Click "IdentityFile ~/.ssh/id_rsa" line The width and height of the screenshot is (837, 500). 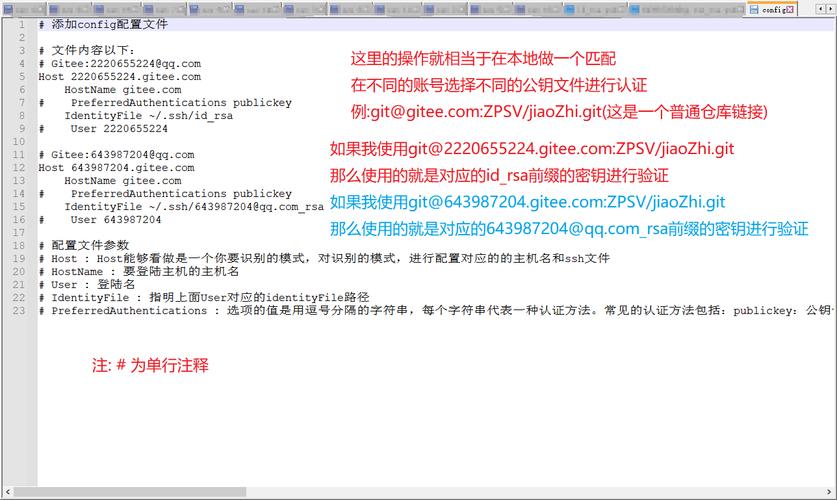pyautogui.click(x=148, y=116)
